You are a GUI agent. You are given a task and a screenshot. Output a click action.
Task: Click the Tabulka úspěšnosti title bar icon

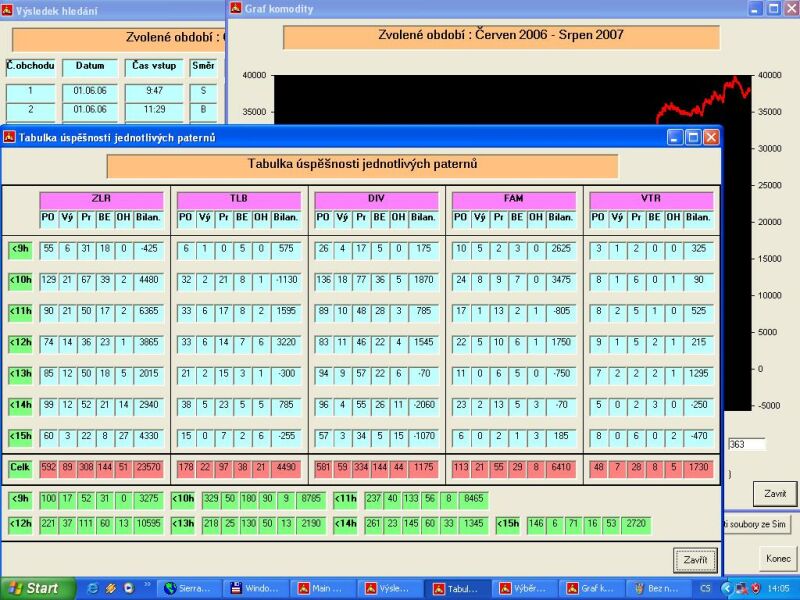click(9, 137)
